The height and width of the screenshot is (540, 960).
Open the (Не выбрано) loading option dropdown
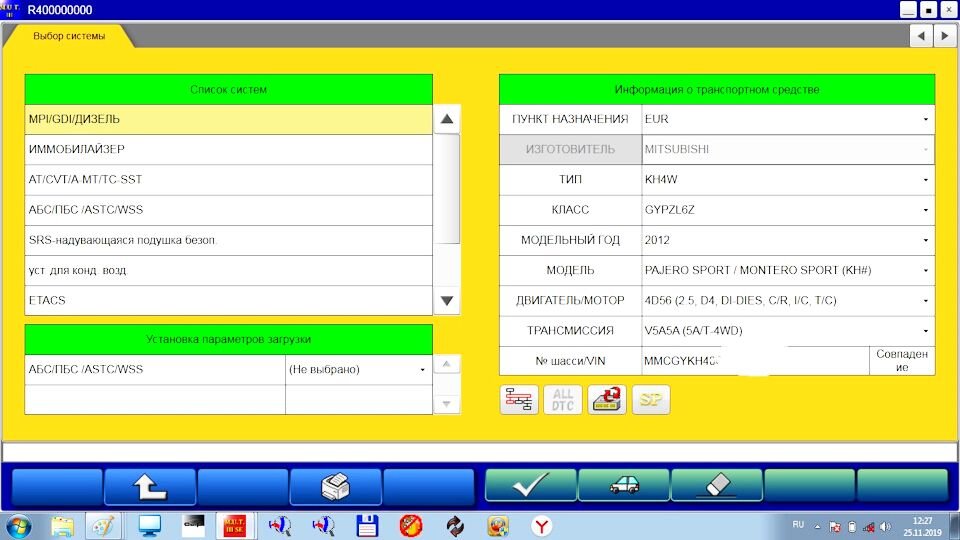point(359,370)
